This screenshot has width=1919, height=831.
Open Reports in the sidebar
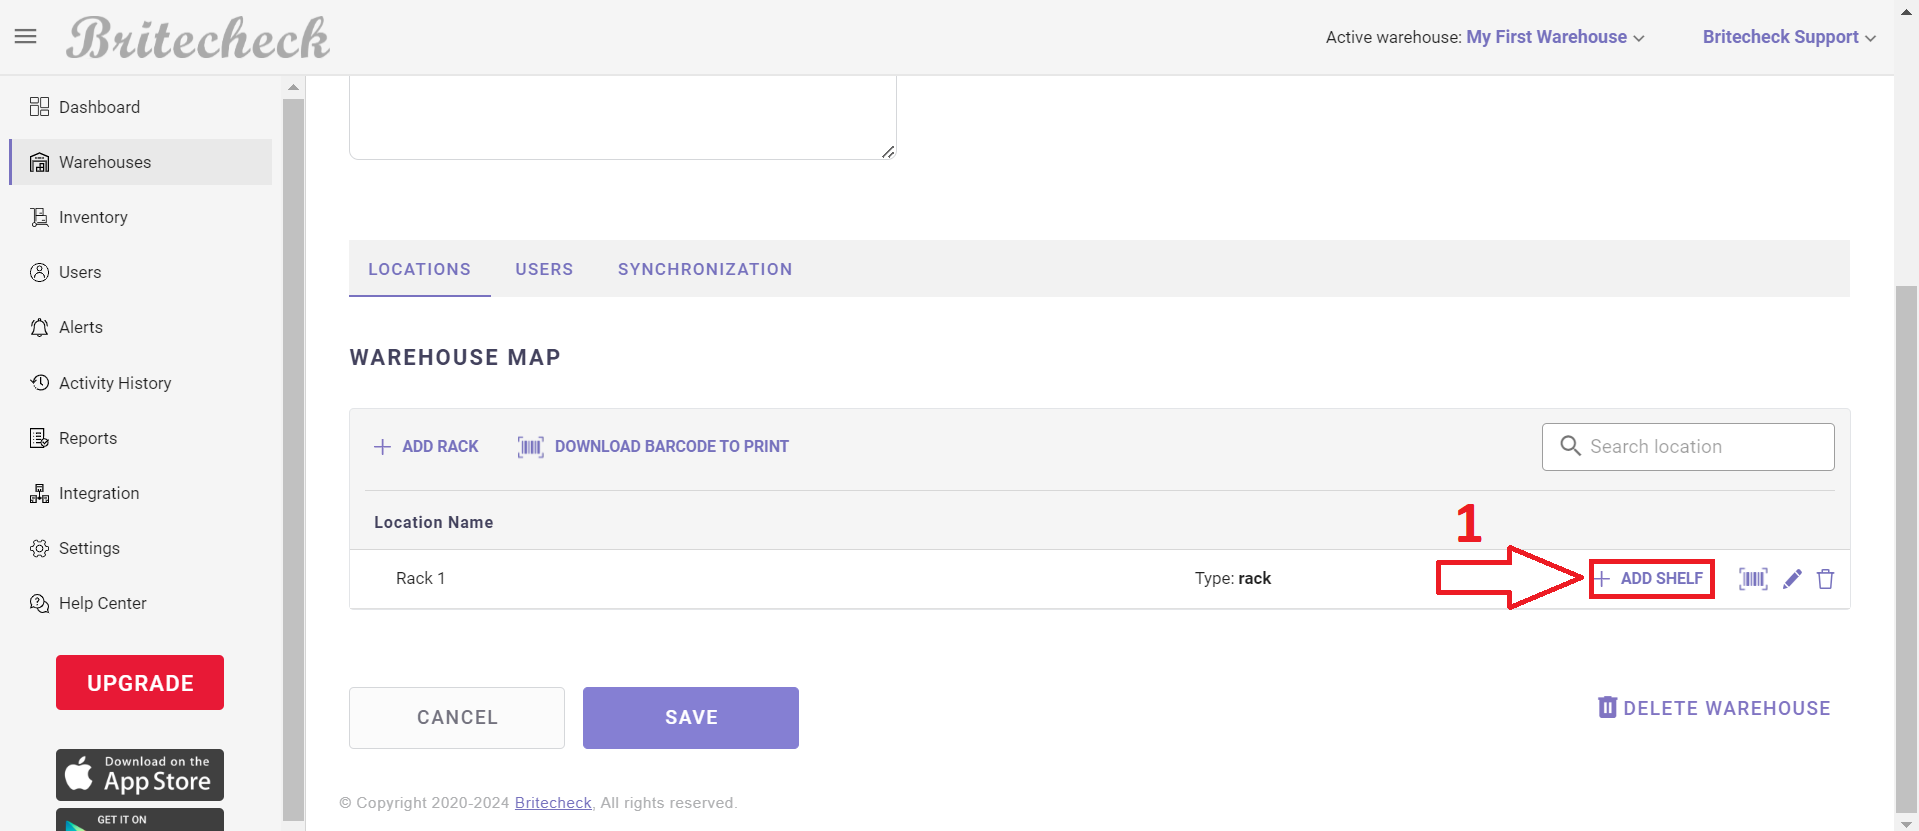click(141, 438)
